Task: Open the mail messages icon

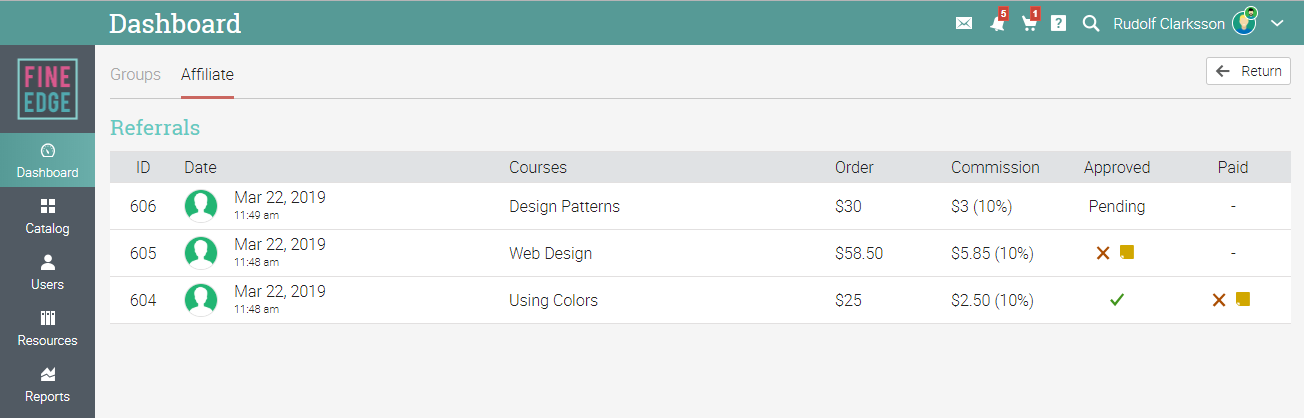Action: (x=964, y=23)
